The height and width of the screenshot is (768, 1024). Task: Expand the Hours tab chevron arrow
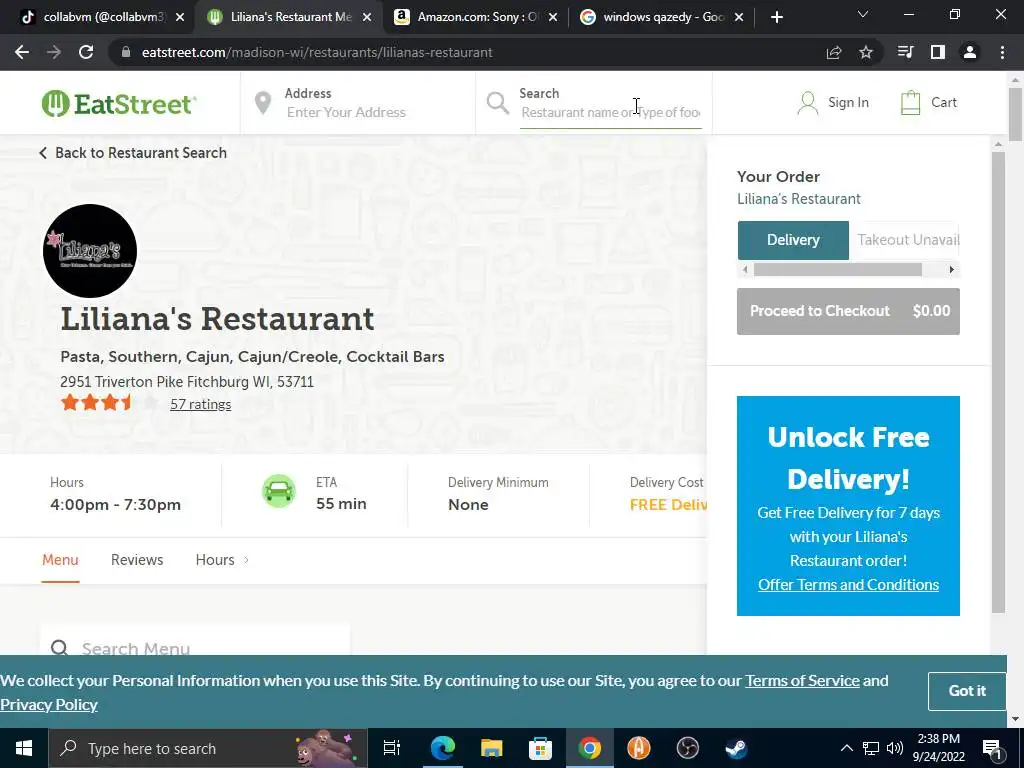tap(246, 560)
